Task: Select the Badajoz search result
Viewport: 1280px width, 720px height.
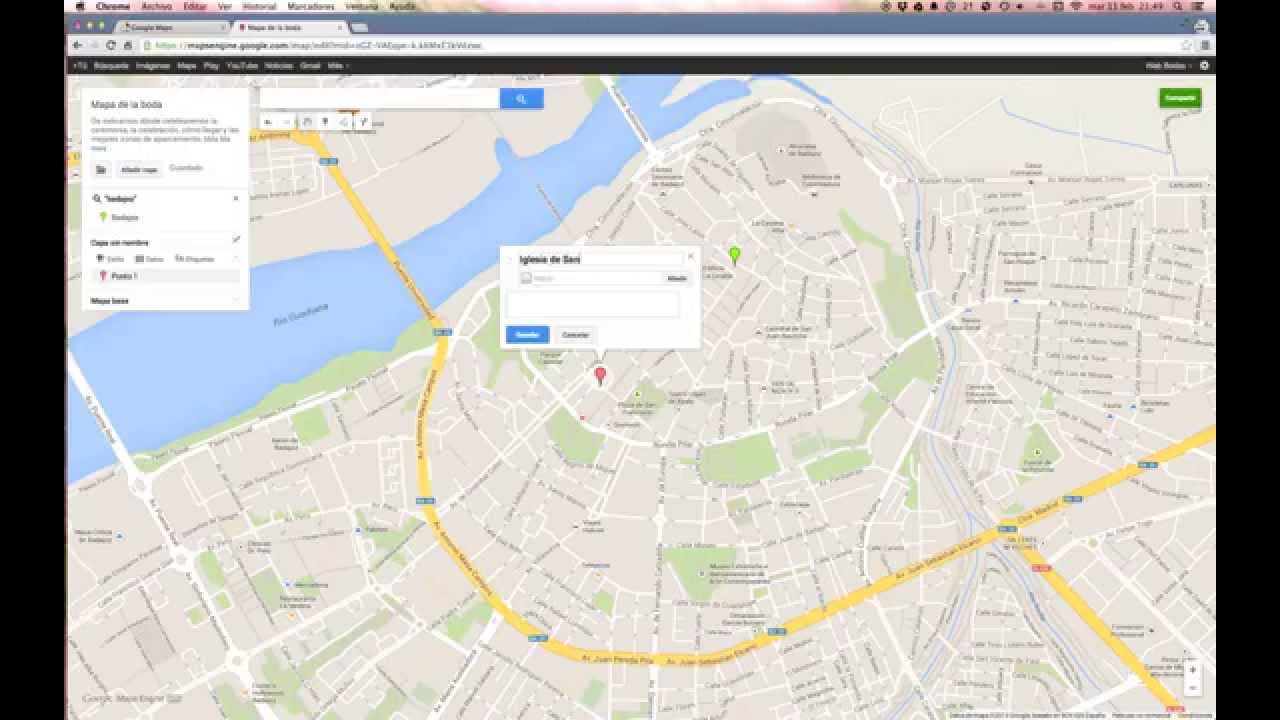Action: [x=124, y=217]
